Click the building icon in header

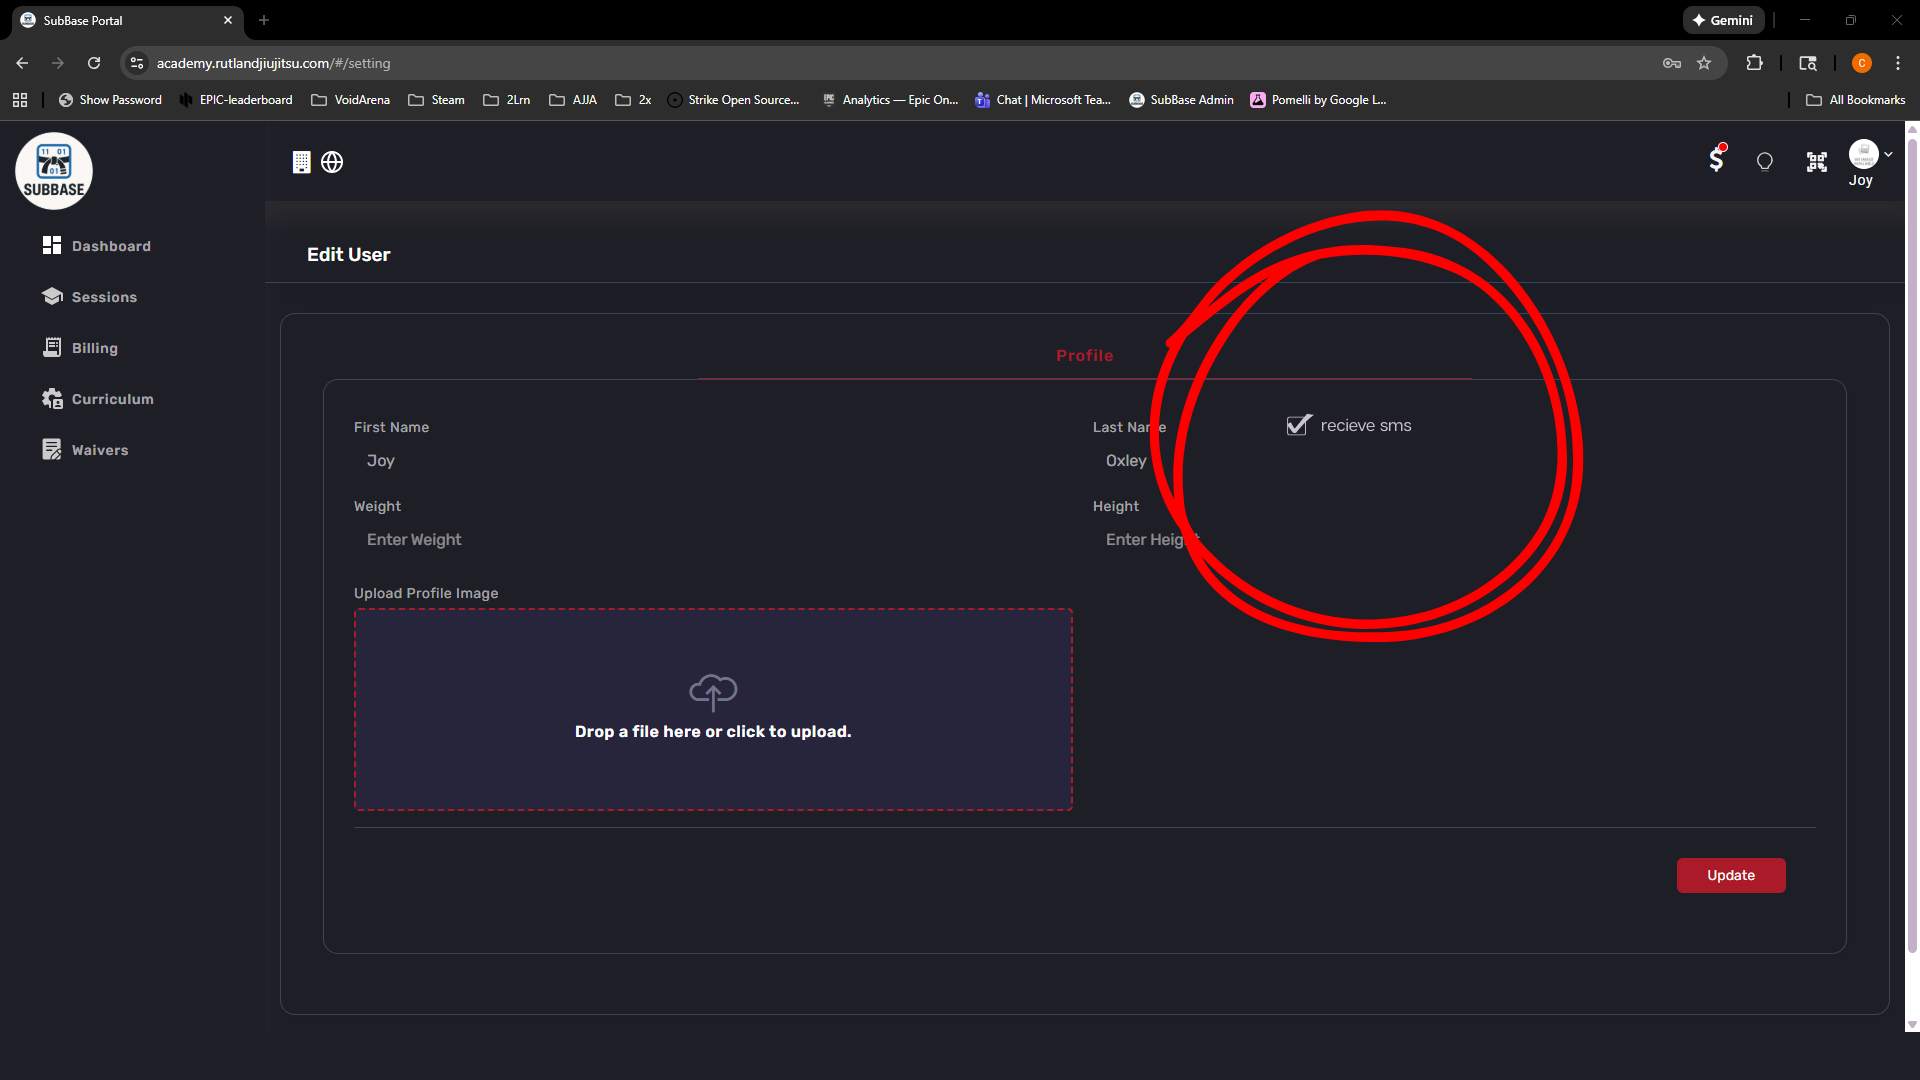coord(301,162)
